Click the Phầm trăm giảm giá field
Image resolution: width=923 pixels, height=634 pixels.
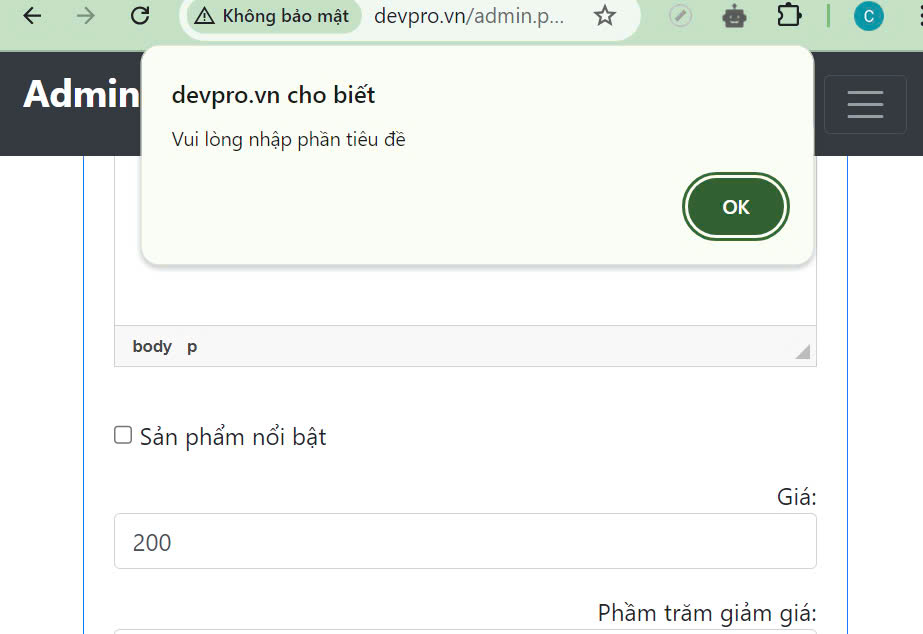coord(465,632)
